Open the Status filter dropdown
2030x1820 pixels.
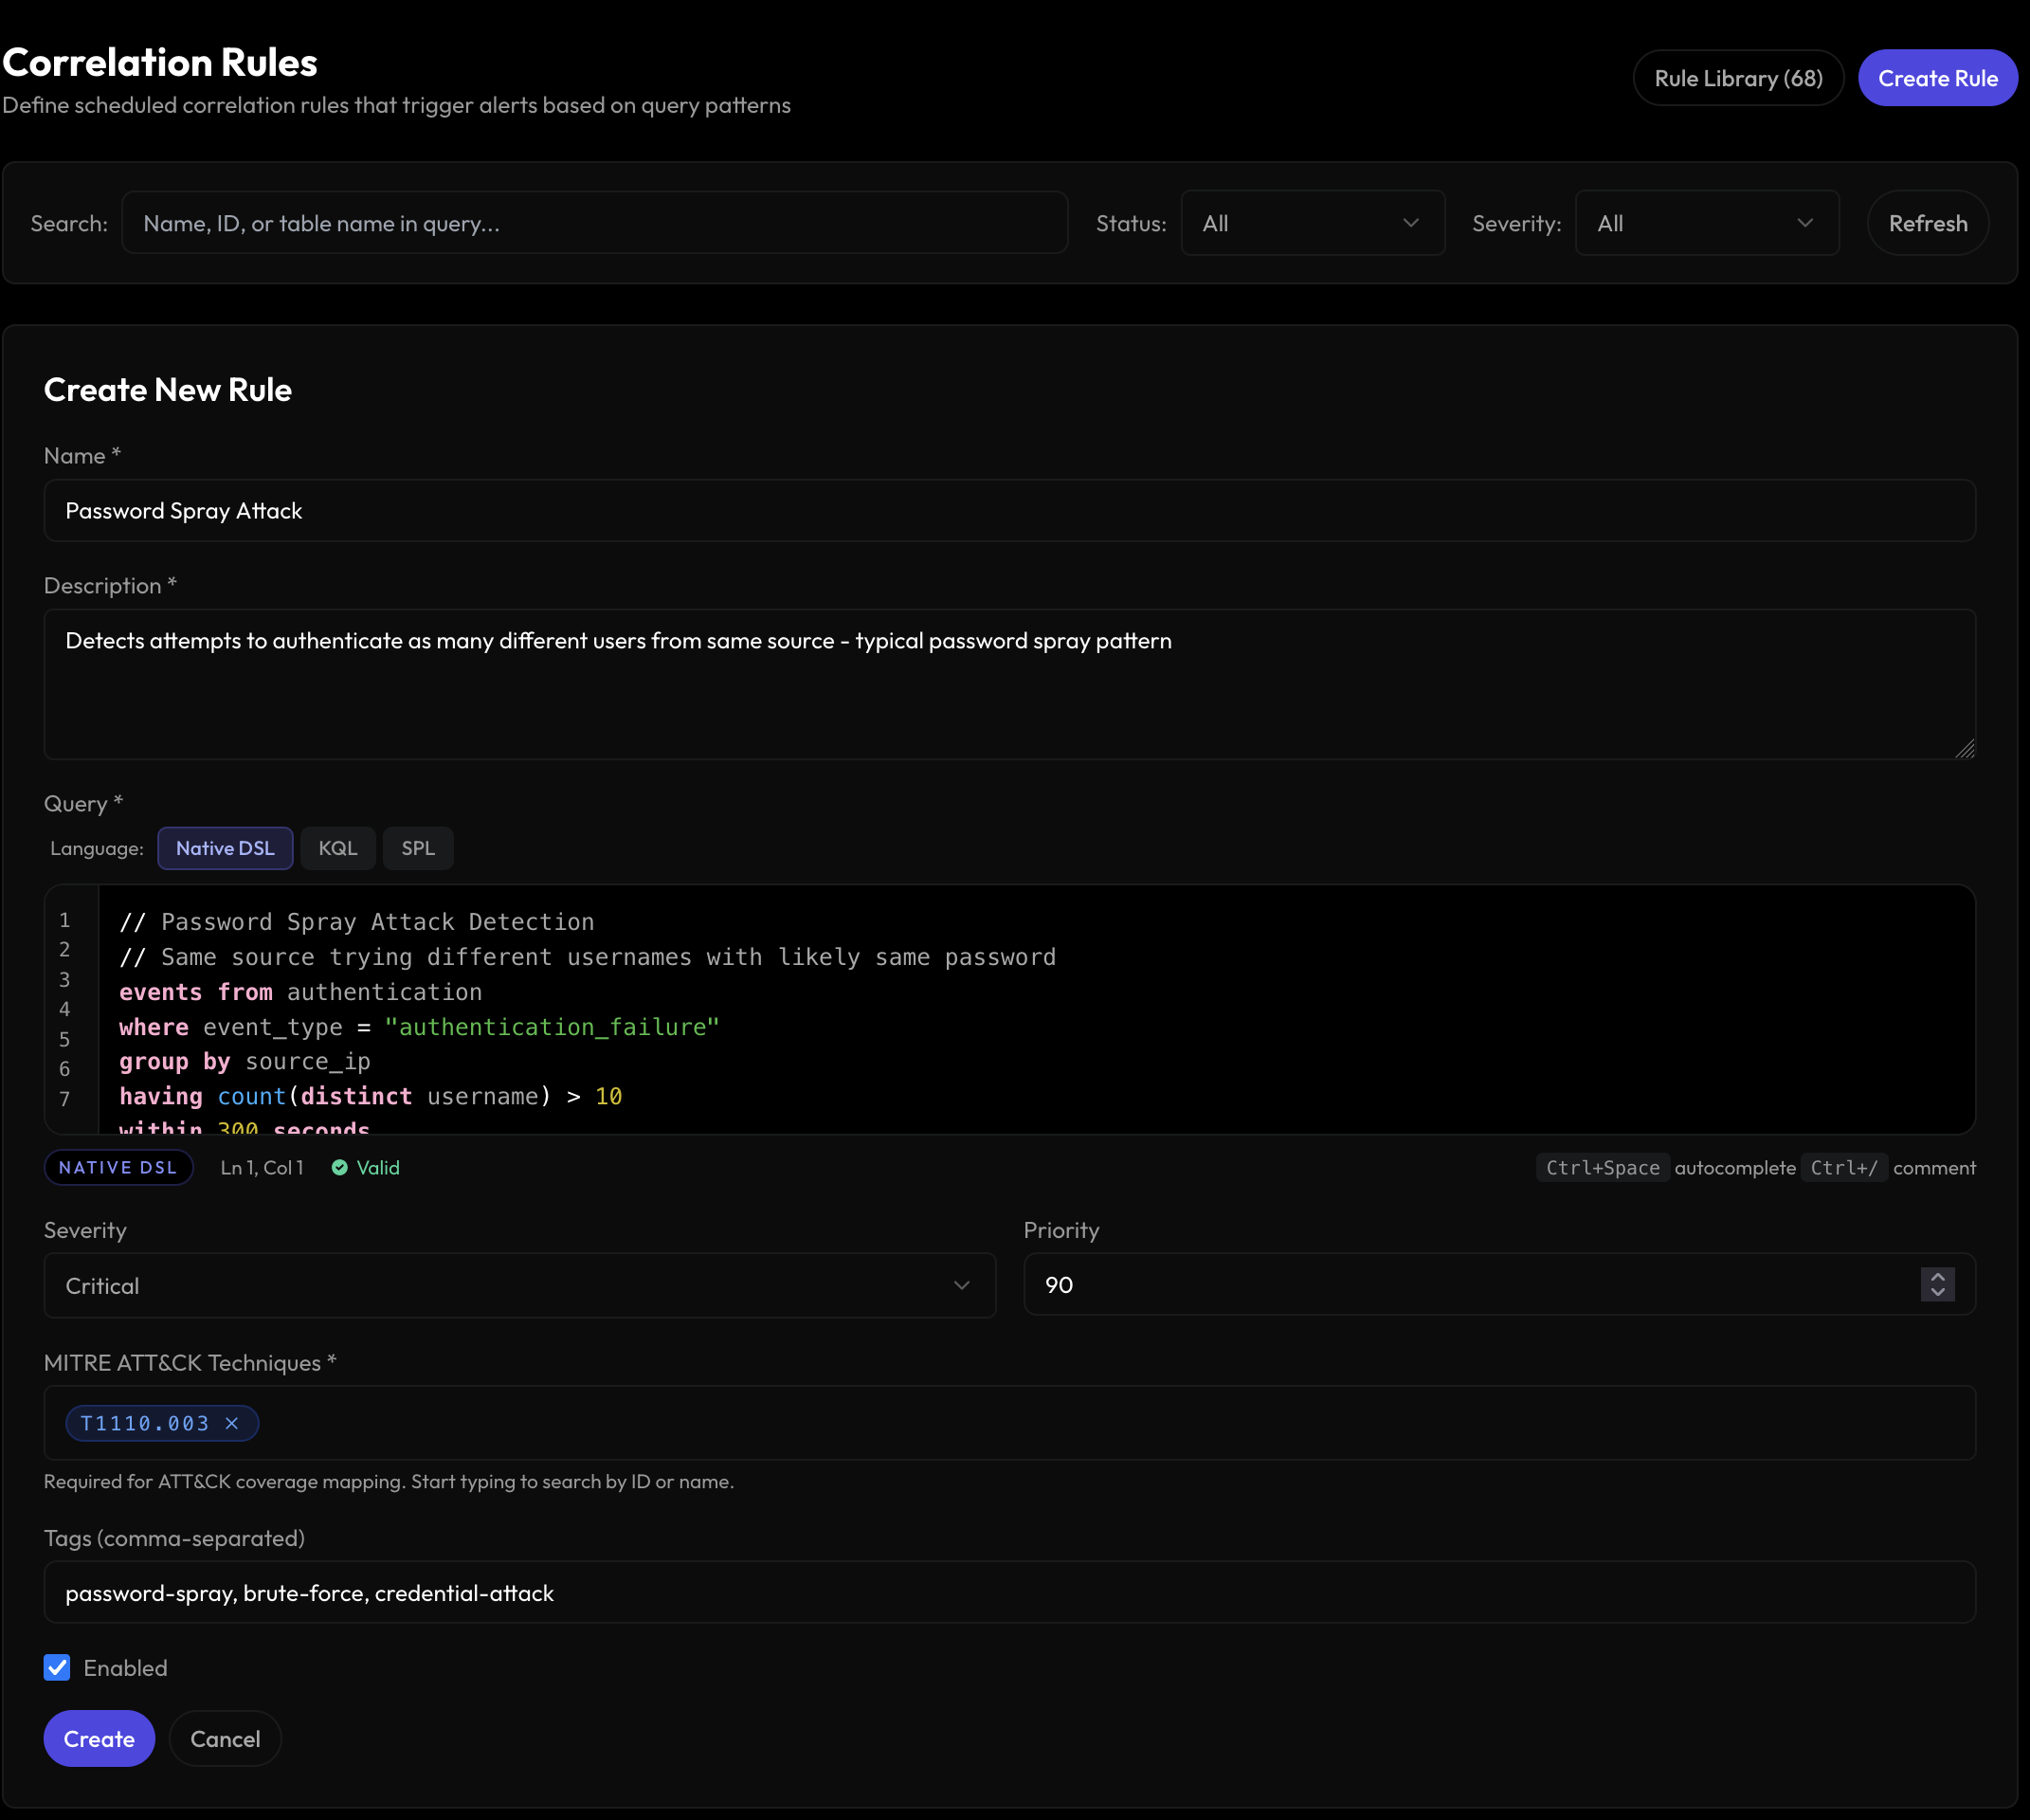pyautogui.click(x=1311, y=222)
